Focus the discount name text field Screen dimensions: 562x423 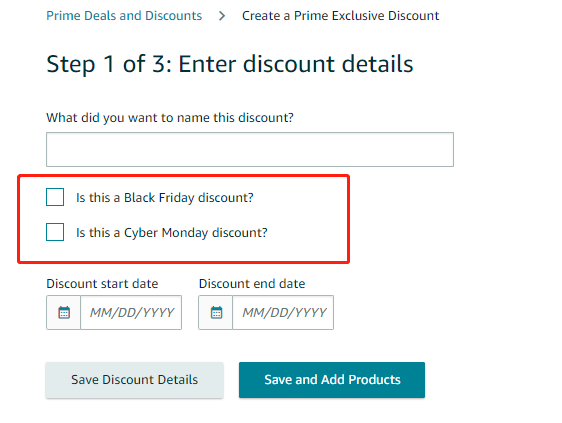pos(250,149)
